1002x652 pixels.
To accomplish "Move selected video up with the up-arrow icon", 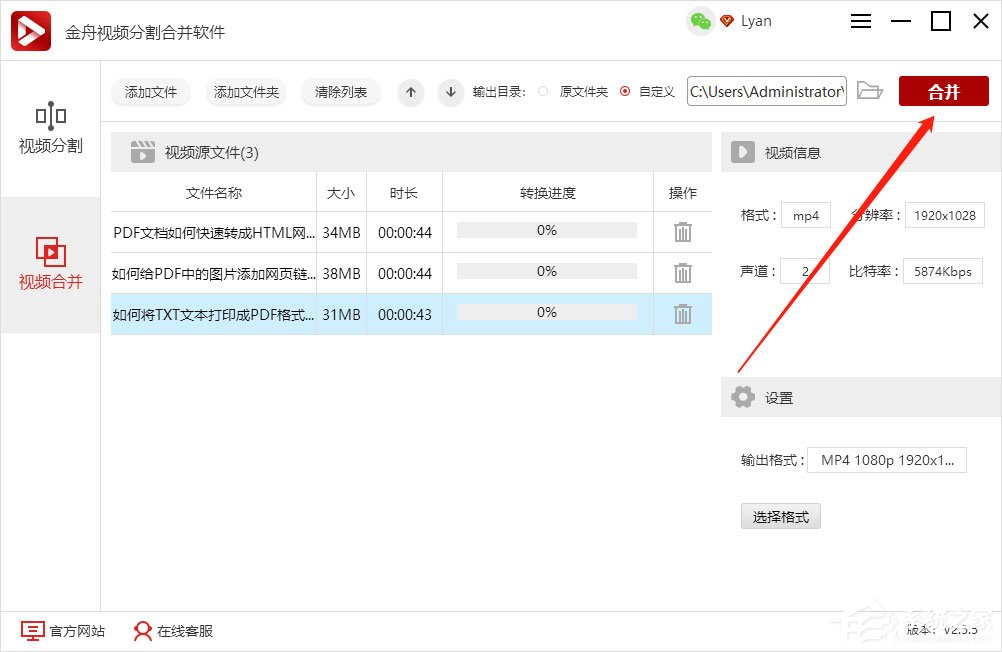I will click(410, 91).
